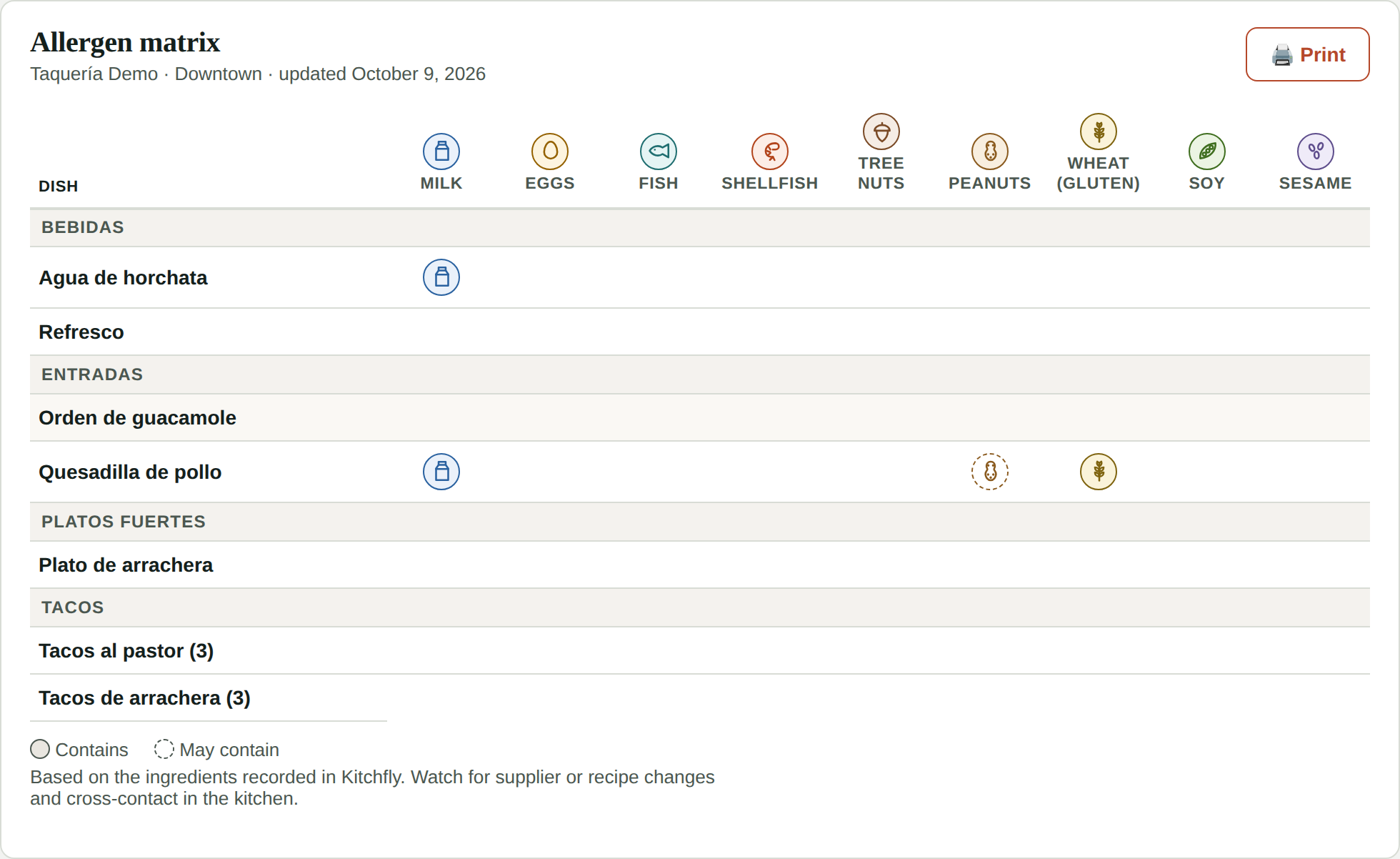The width and height of the screenshot is (1400, 859).
Task: Click the Milk allergen header icon
Action: click(x=441, y=152)
